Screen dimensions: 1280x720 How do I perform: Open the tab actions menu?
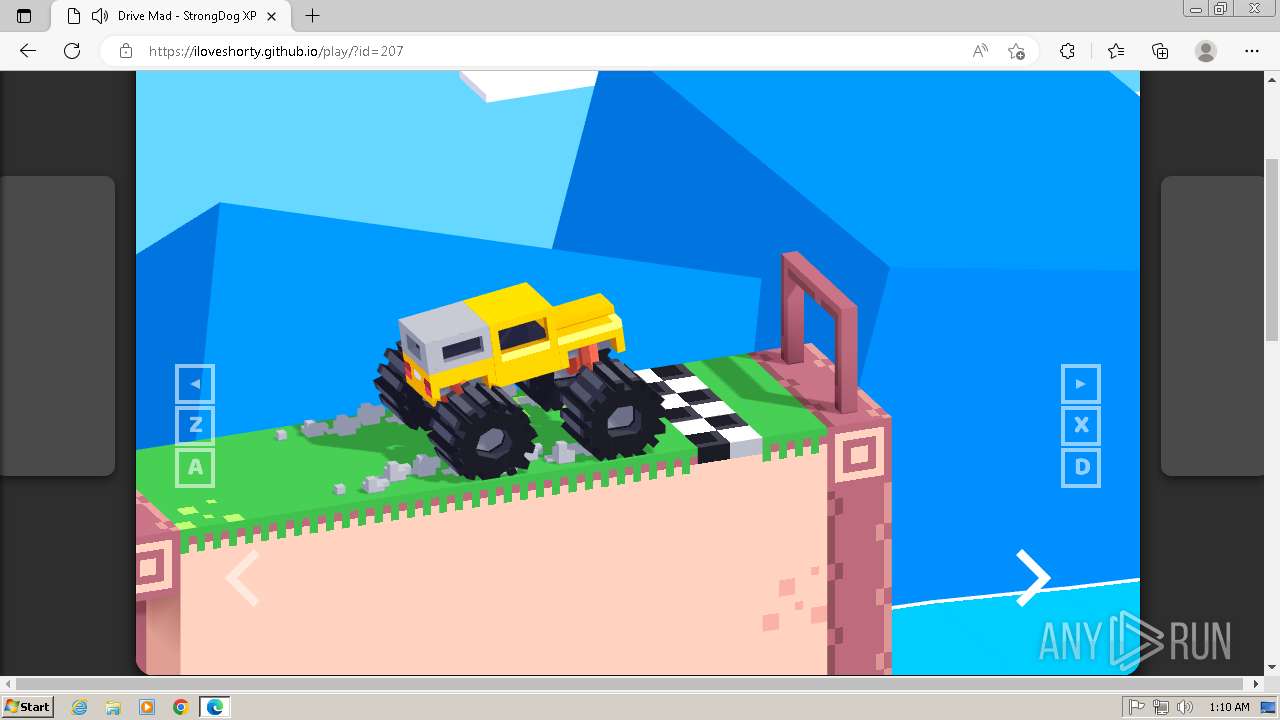[x=24, y=16]
